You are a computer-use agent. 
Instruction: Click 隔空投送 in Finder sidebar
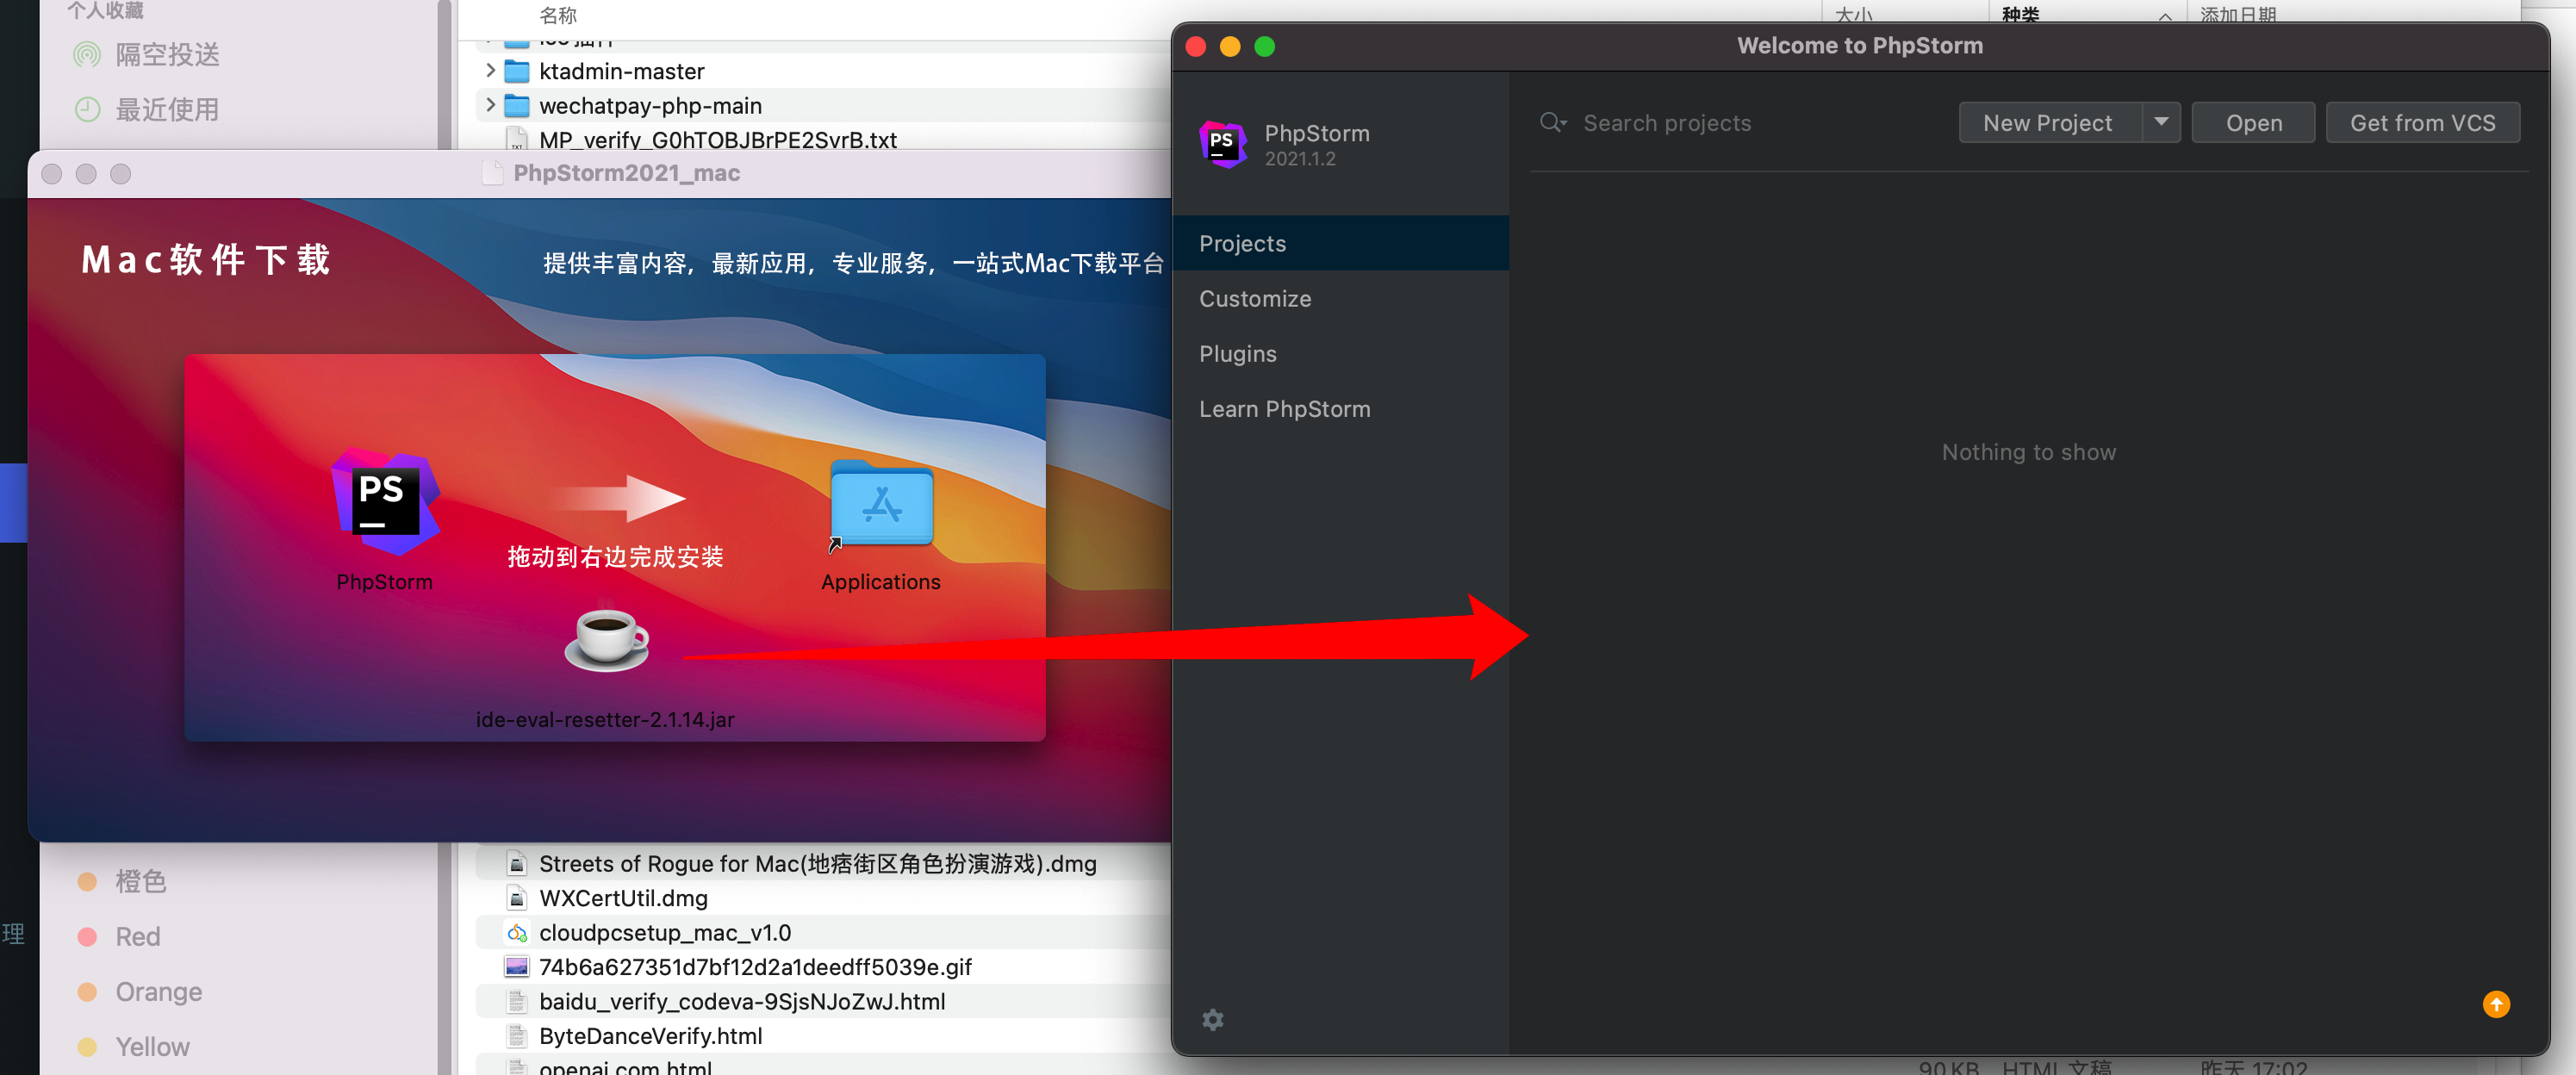click(168, 55)
